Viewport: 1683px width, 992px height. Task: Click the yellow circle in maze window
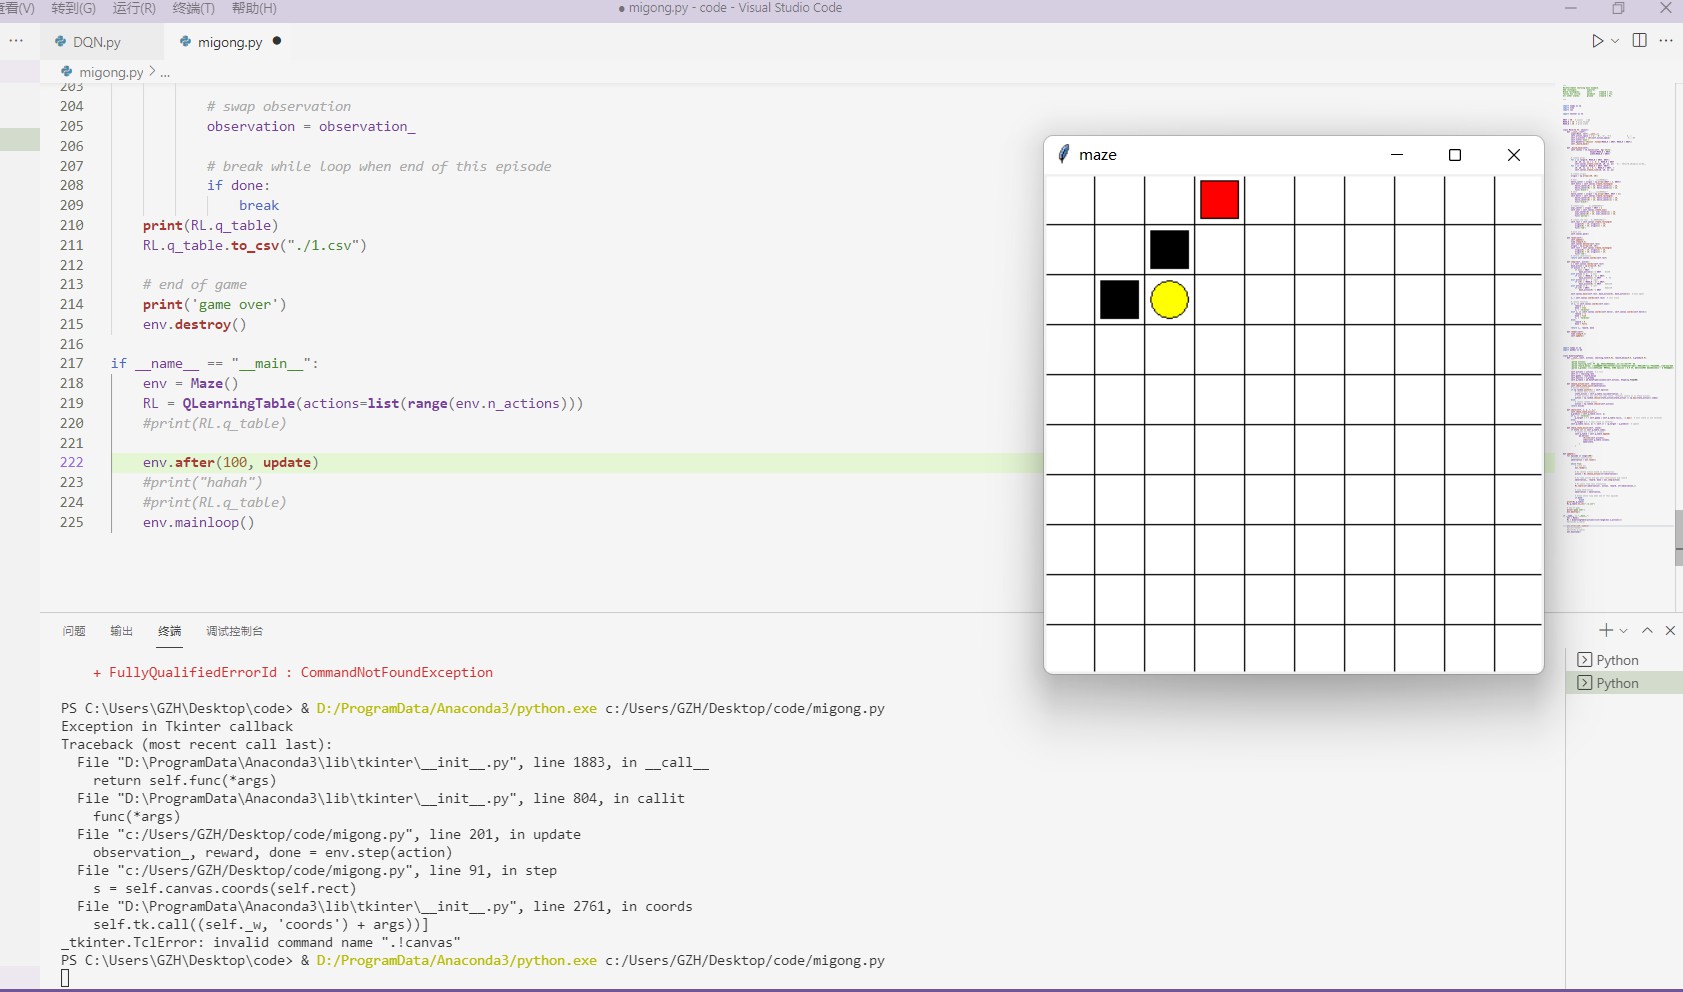[x=1169, y=299]
